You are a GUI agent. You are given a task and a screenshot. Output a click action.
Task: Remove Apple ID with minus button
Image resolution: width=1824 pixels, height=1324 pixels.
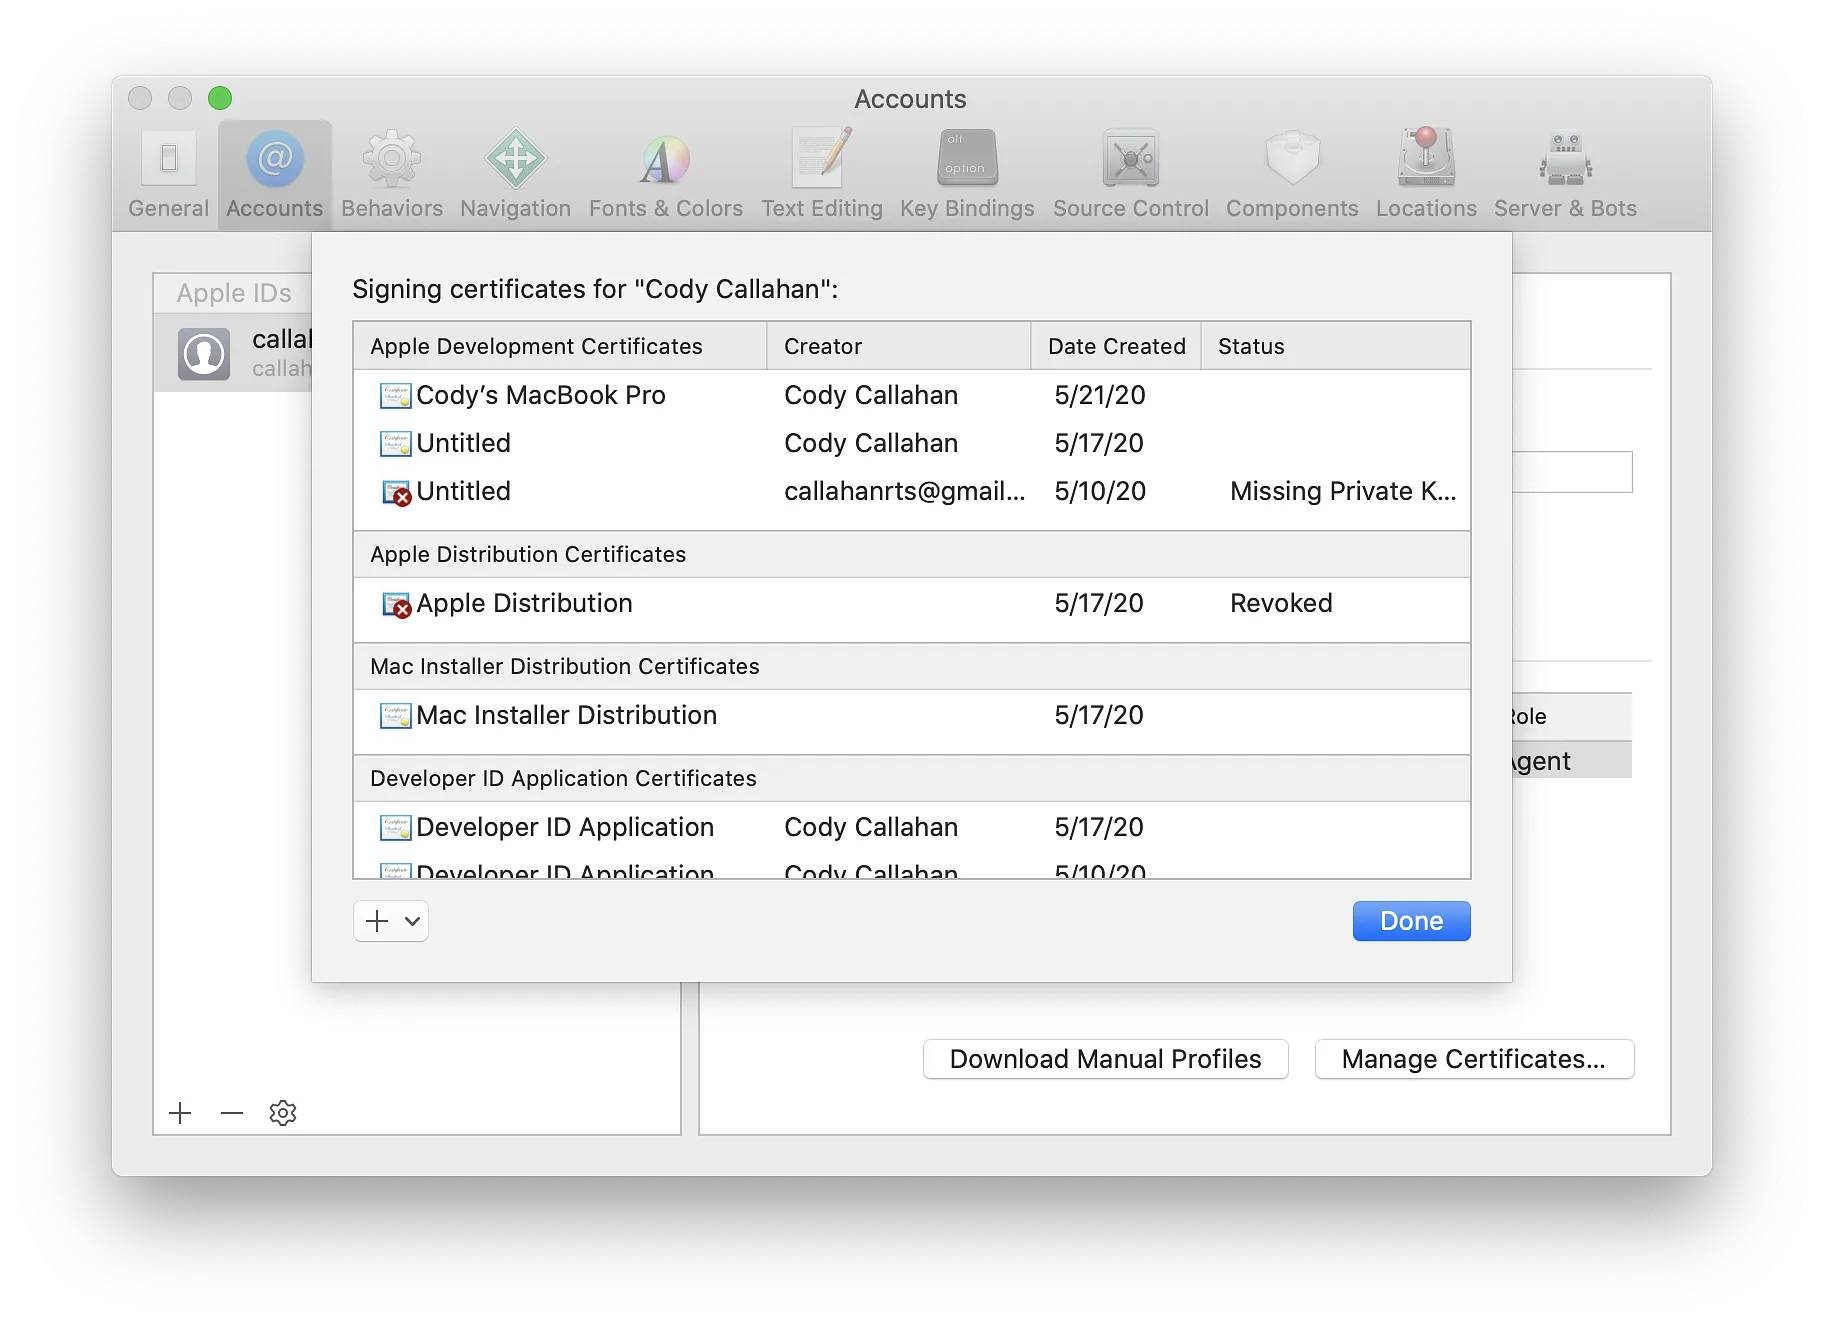coord(232,1113)
